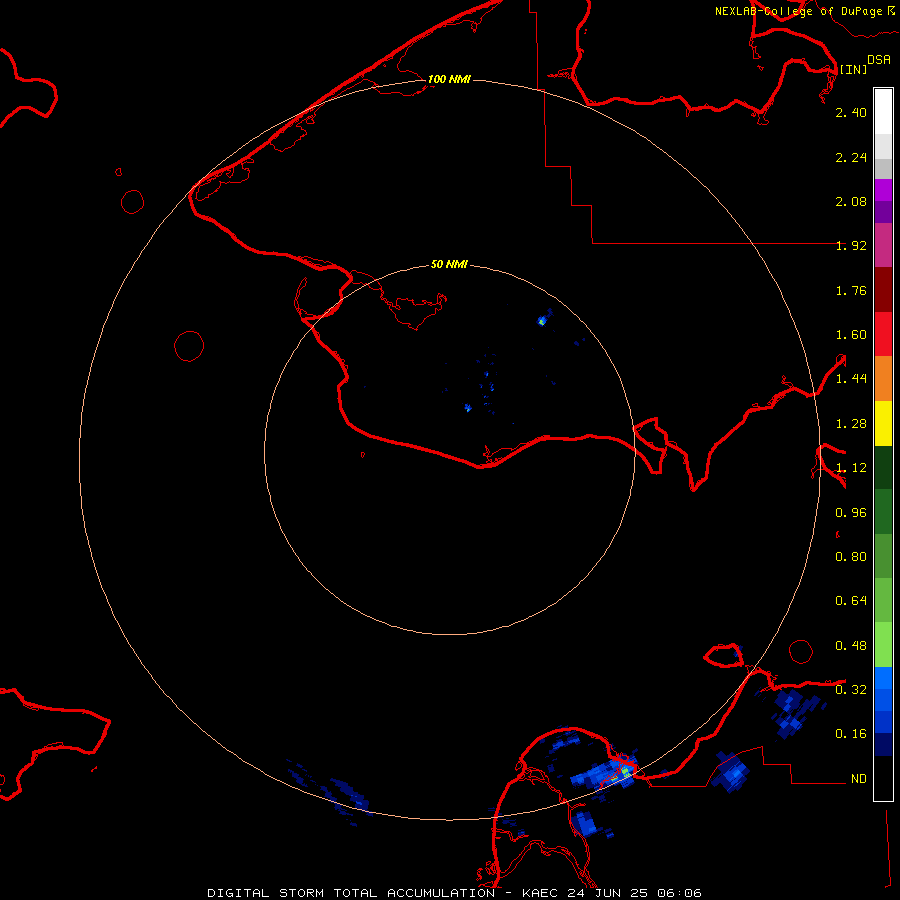Click the 'DSA' product label
The image size is (900, 900).
click(x=879, y=60)
